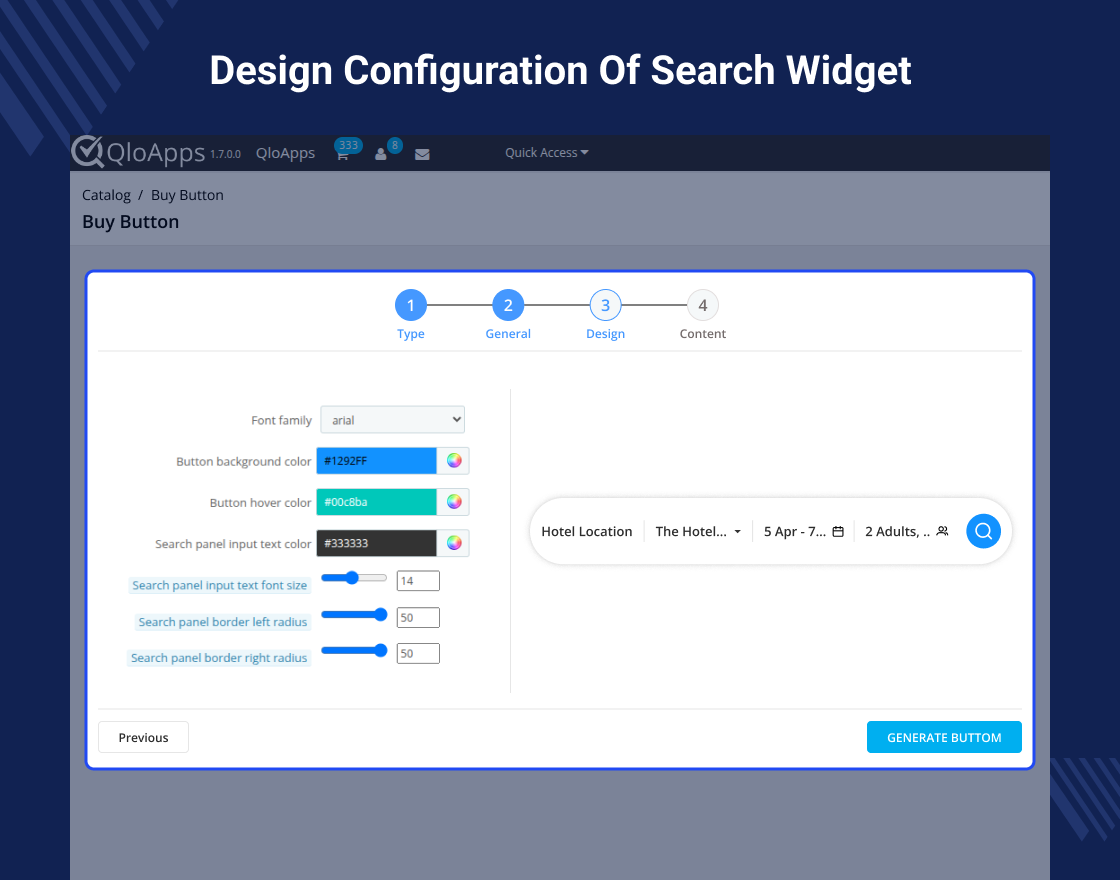This screenshot has height=880, width=1120.
Task: Open the messages envelope icon
Action: (422, 154)
